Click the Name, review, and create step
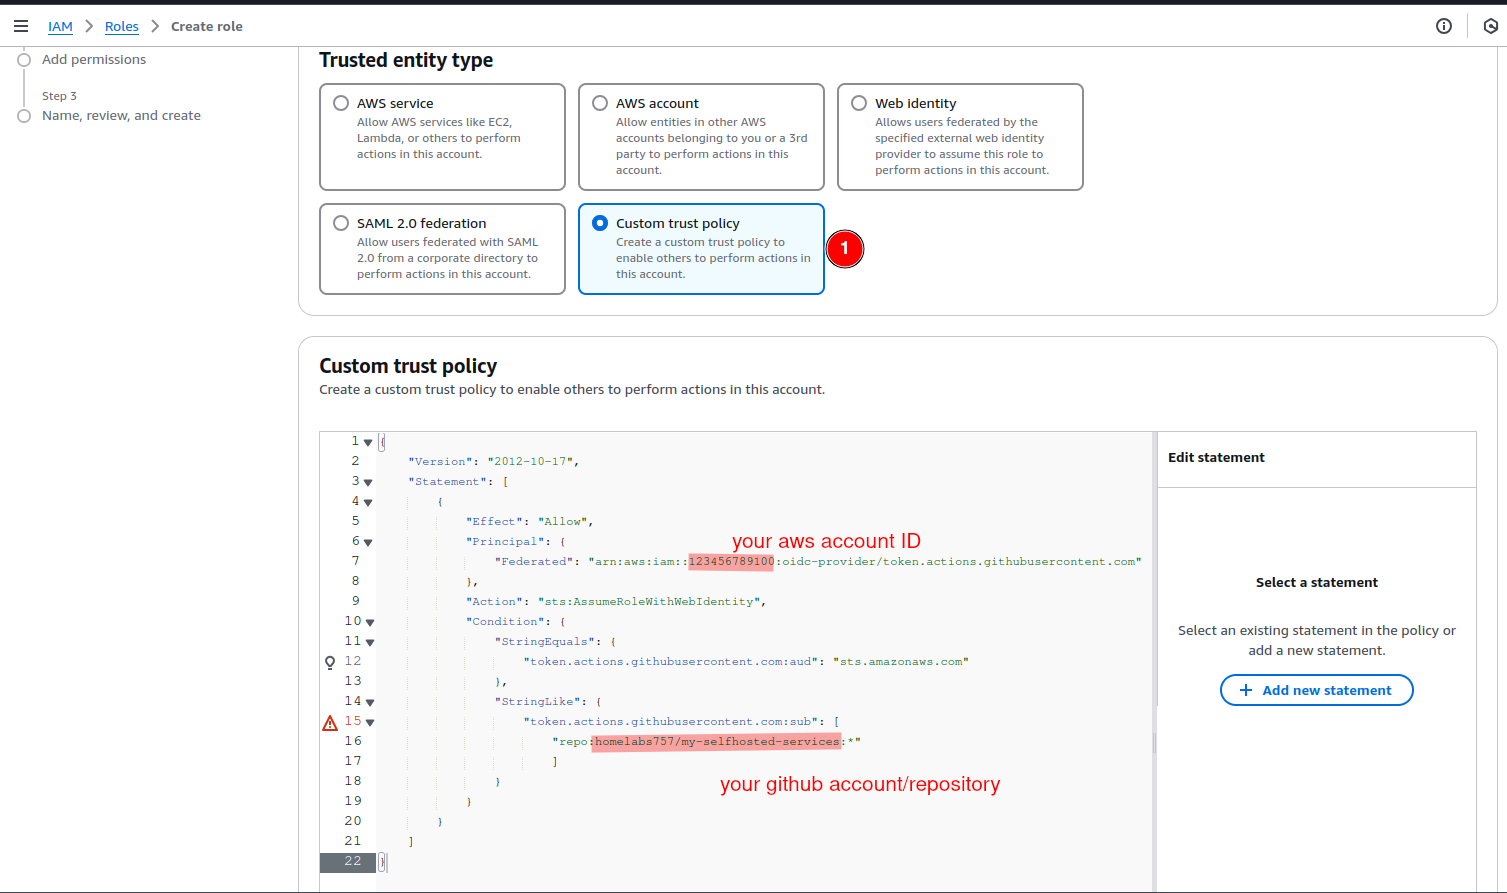 pyautogui.click(x=121, y=115)
